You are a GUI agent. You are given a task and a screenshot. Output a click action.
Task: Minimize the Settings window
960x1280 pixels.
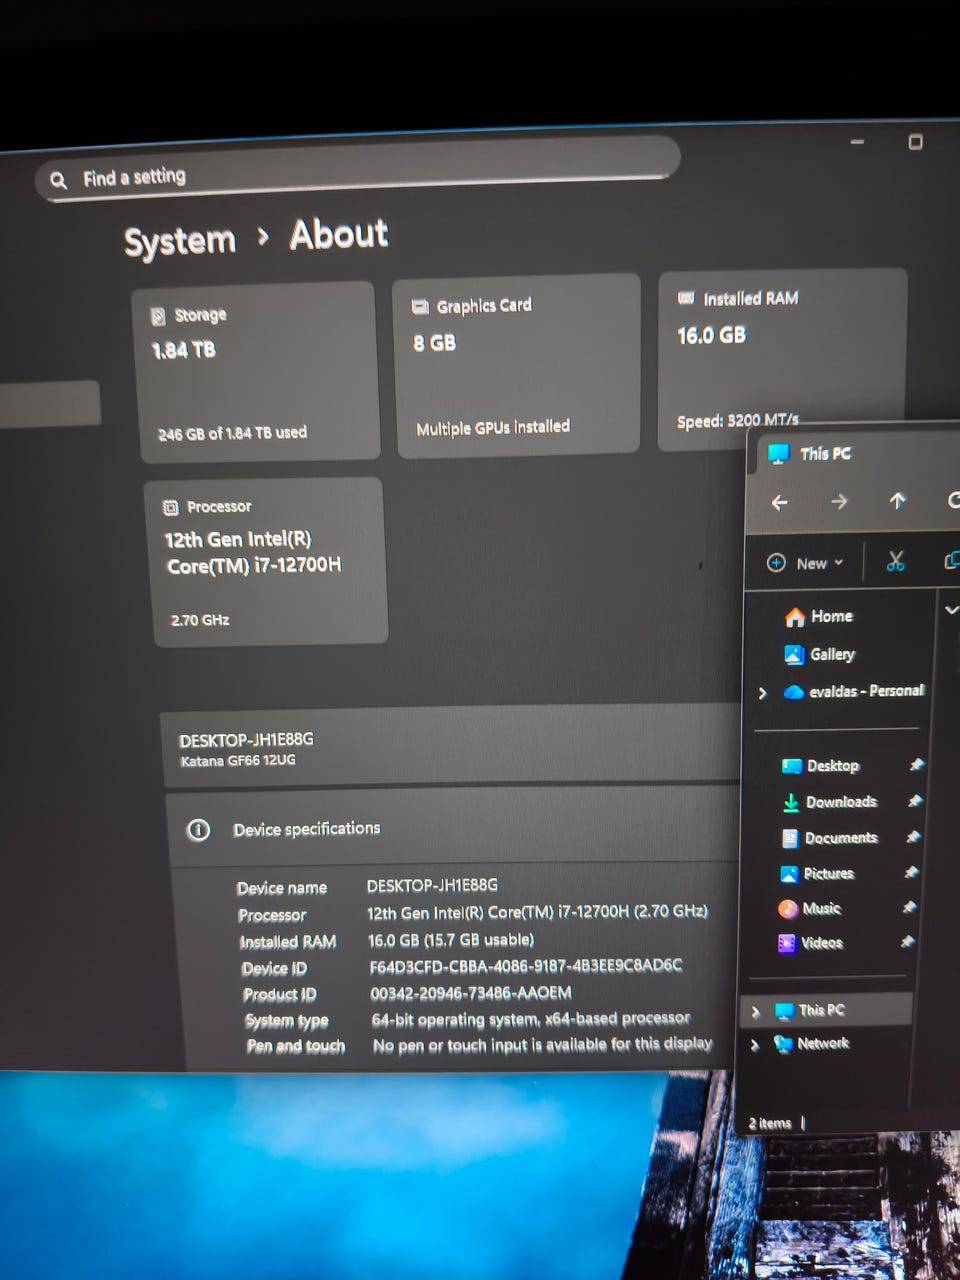(x=857, y=142)
